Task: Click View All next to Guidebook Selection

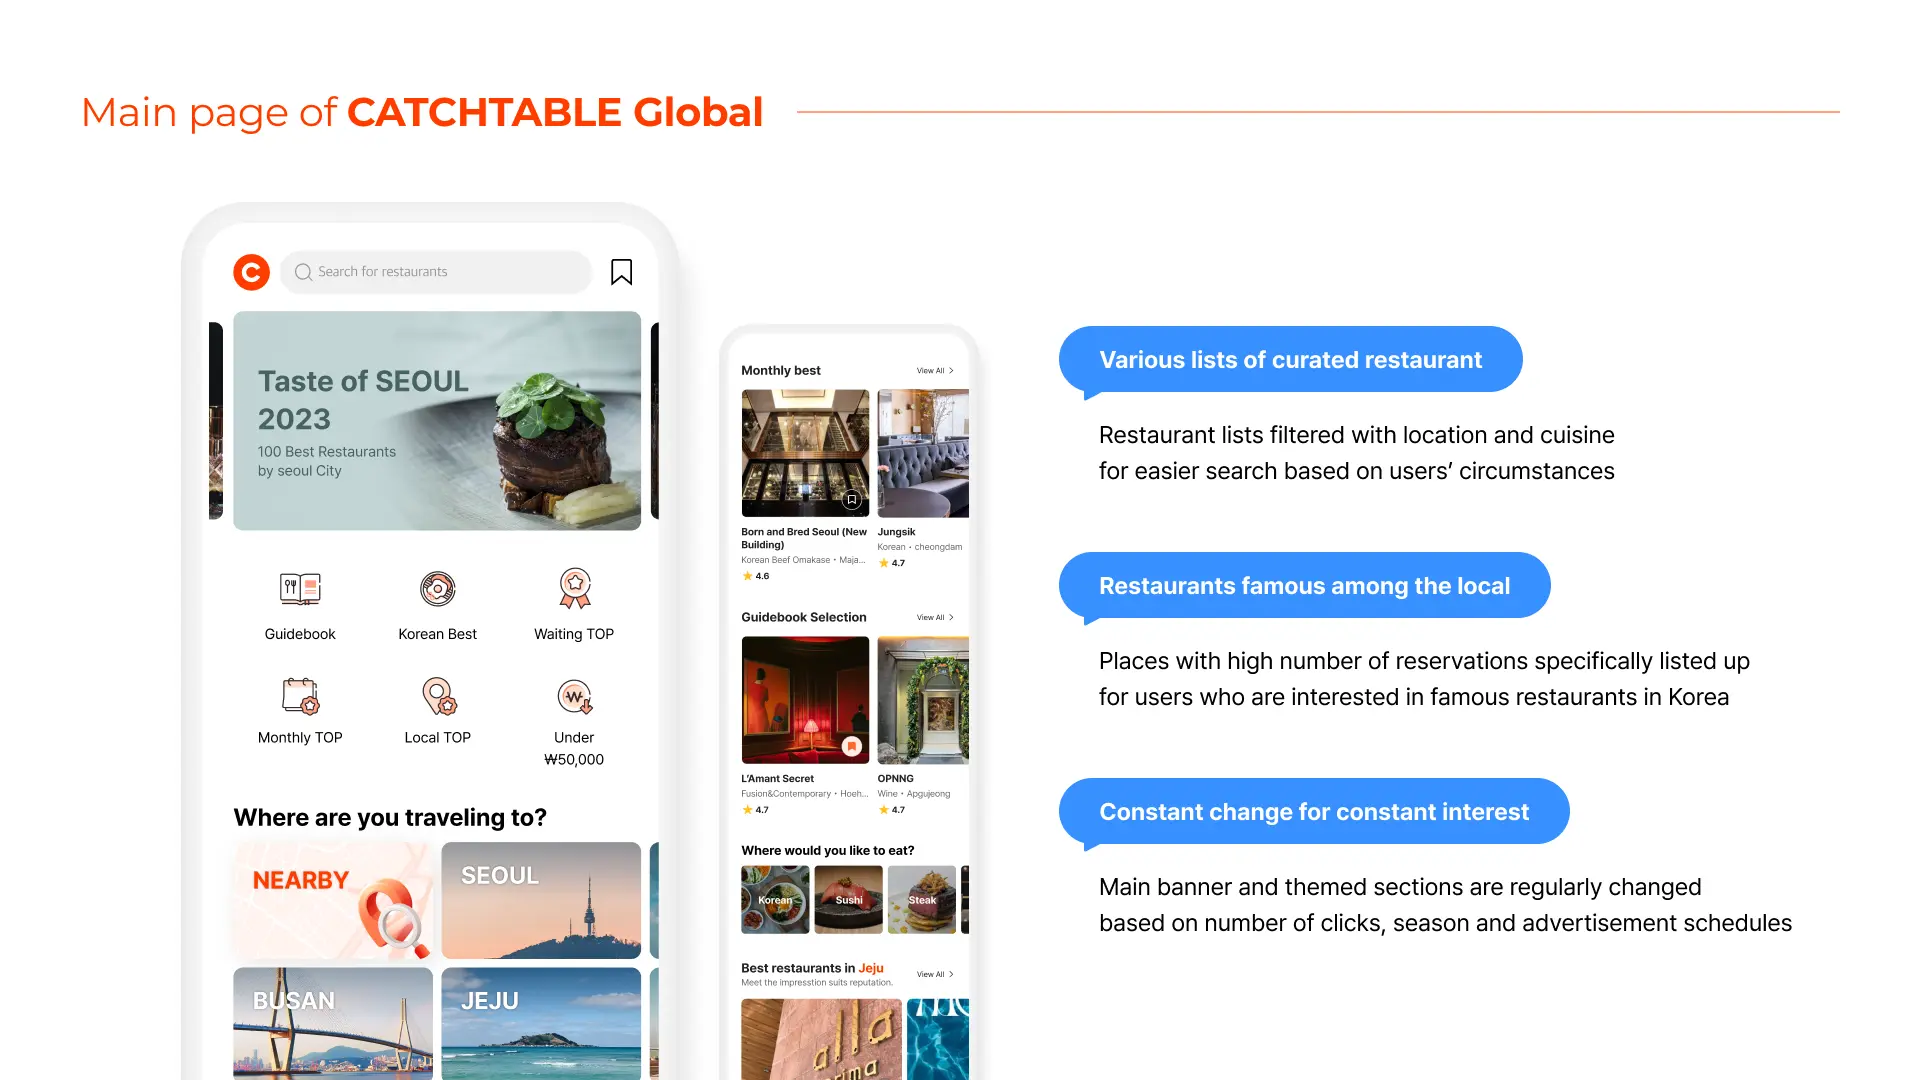Action: tap(935, 618)
